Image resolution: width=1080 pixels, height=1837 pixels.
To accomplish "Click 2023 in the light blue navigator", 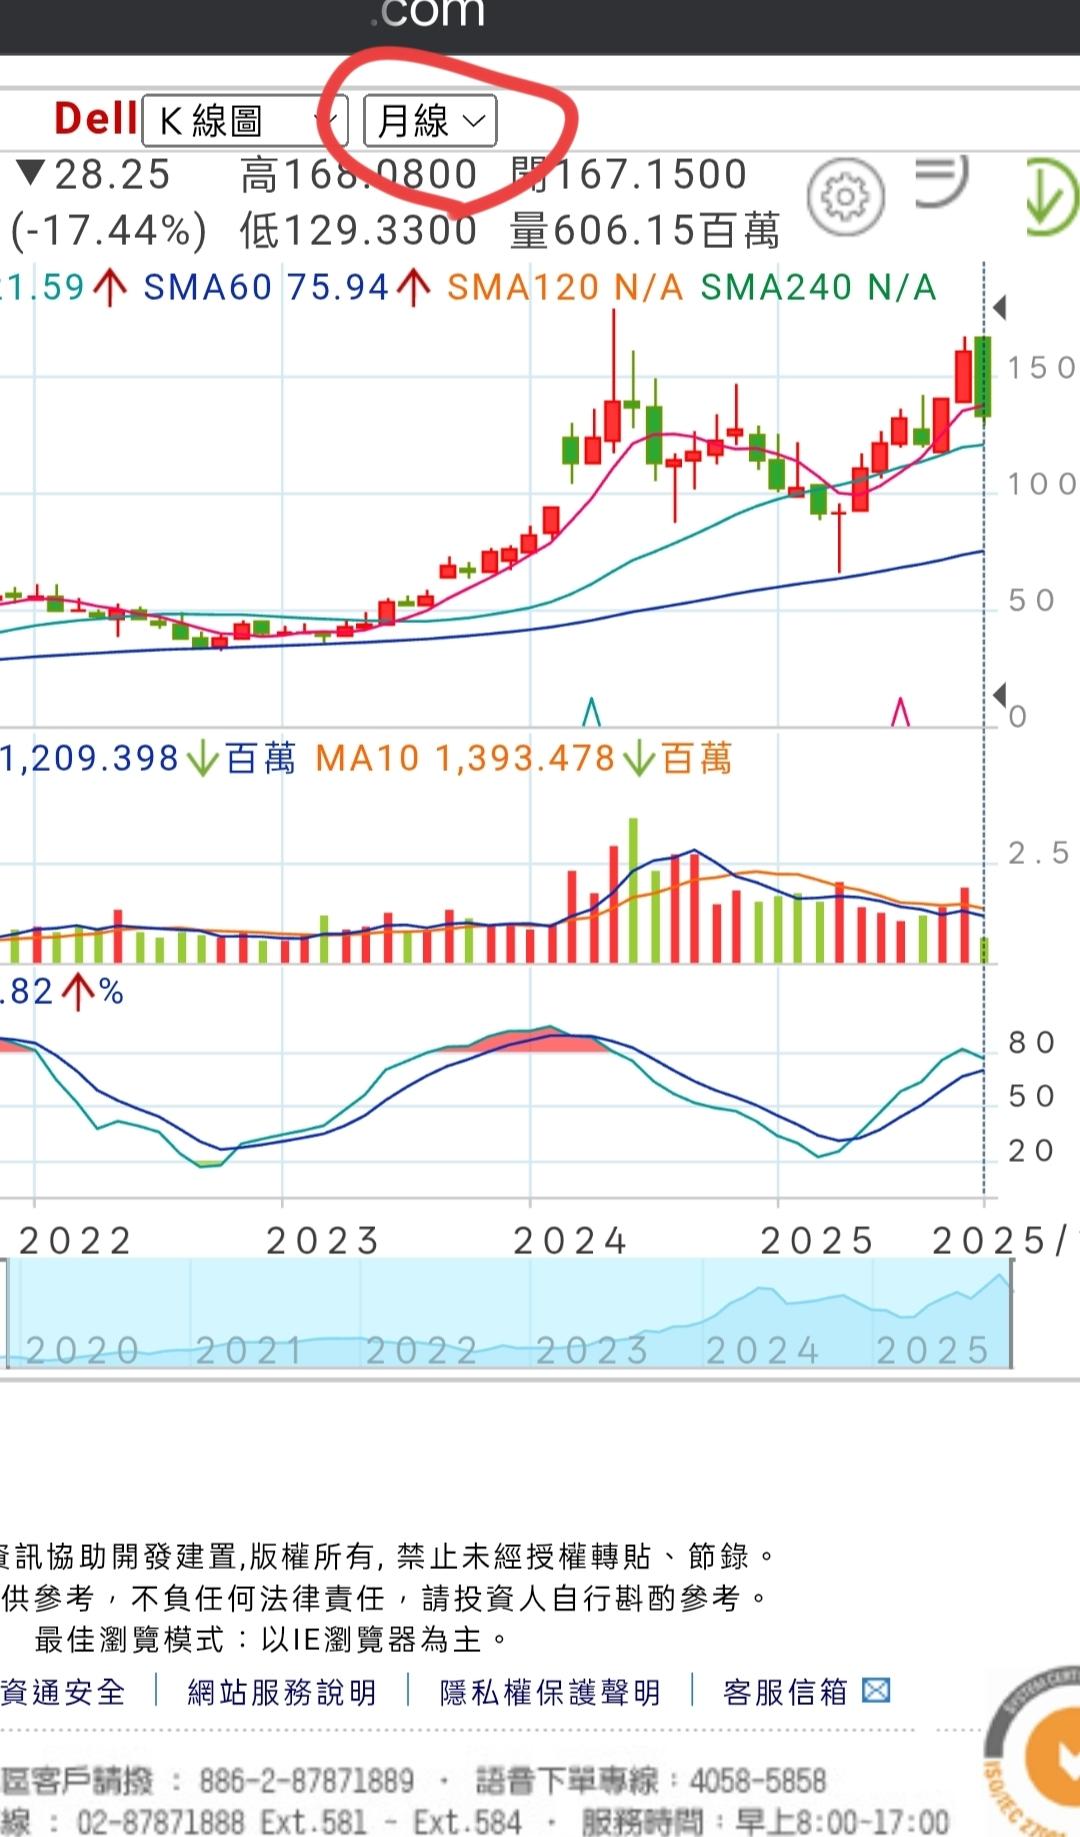I will click(x=593, y=1350).
